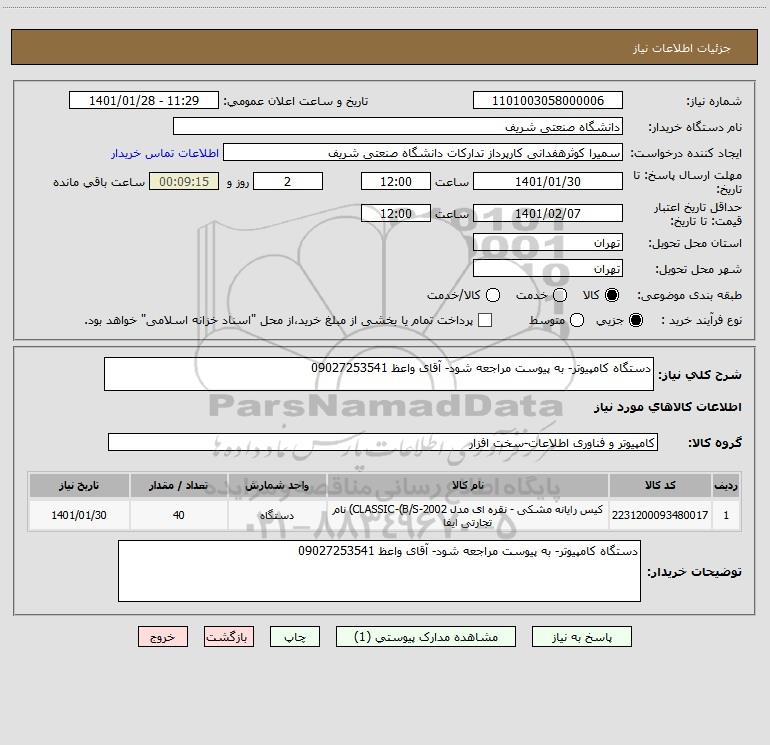
Task: Click price validity date 1401/02/07 field
Action: click(x=548, y=213)
